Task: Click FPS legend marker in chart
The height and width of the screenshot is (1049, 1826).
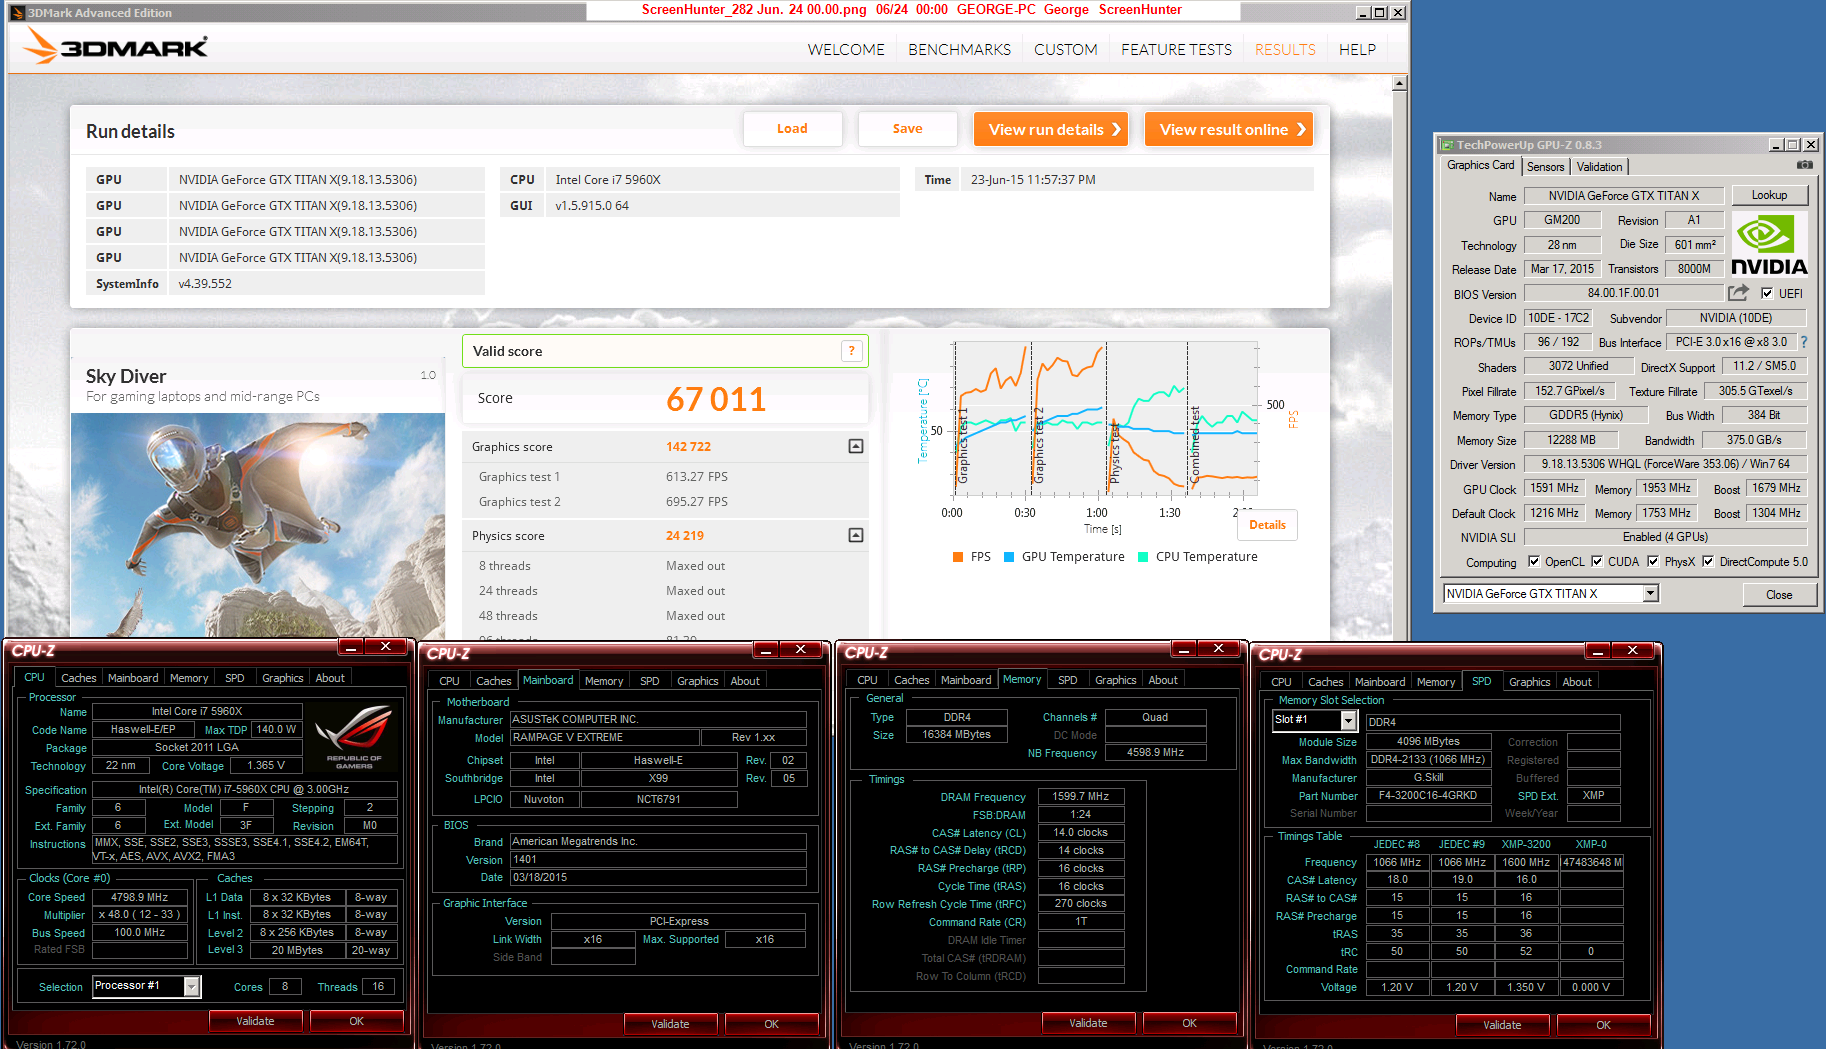Action: tap(958, 557)
